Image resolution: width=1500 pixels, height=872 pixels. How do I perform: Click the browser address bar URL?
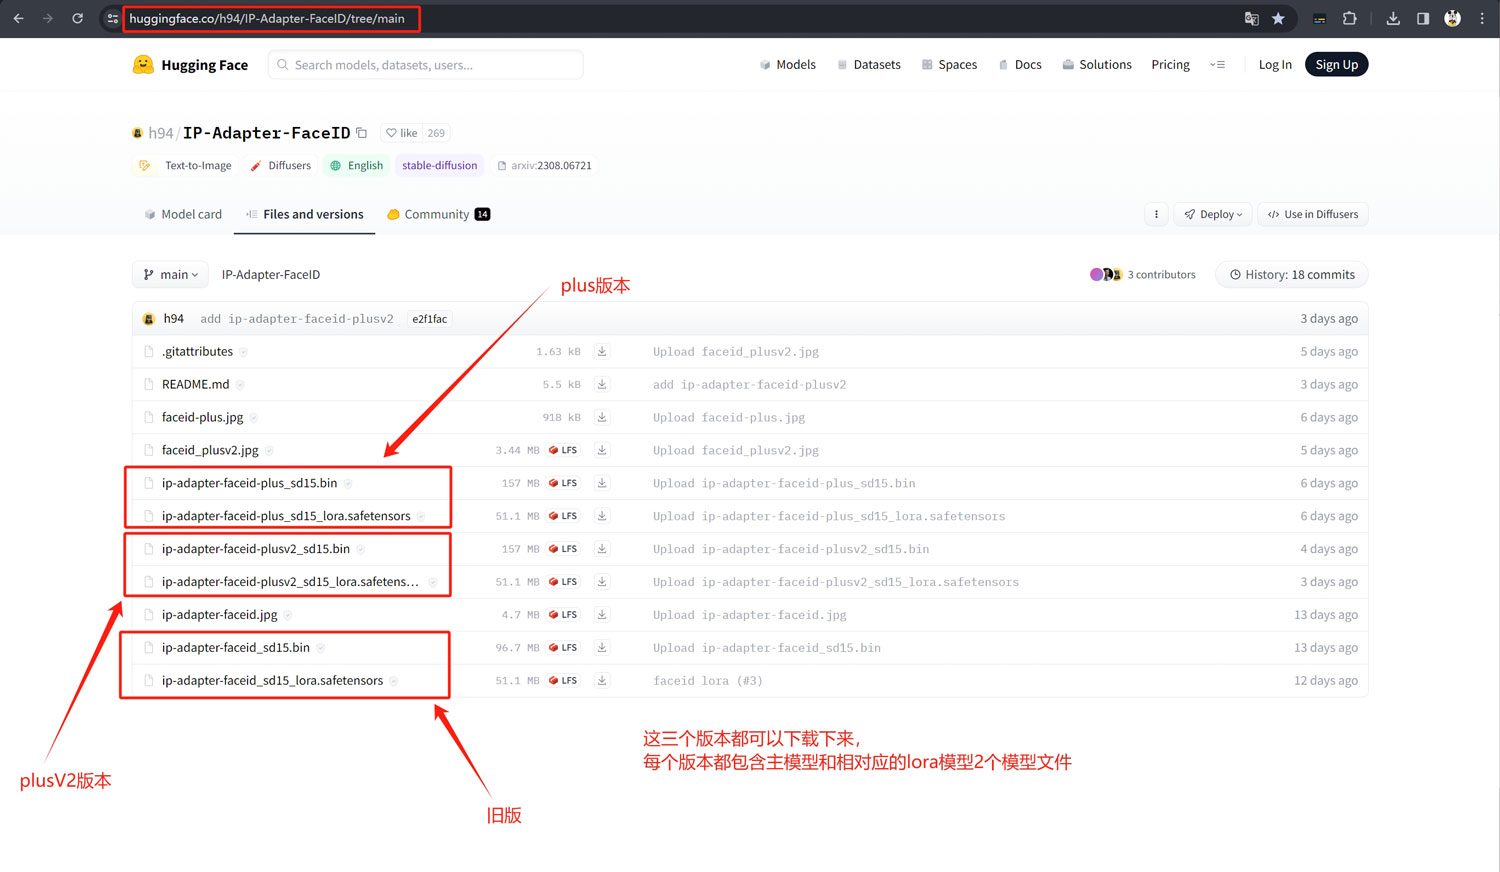[267, 18]
